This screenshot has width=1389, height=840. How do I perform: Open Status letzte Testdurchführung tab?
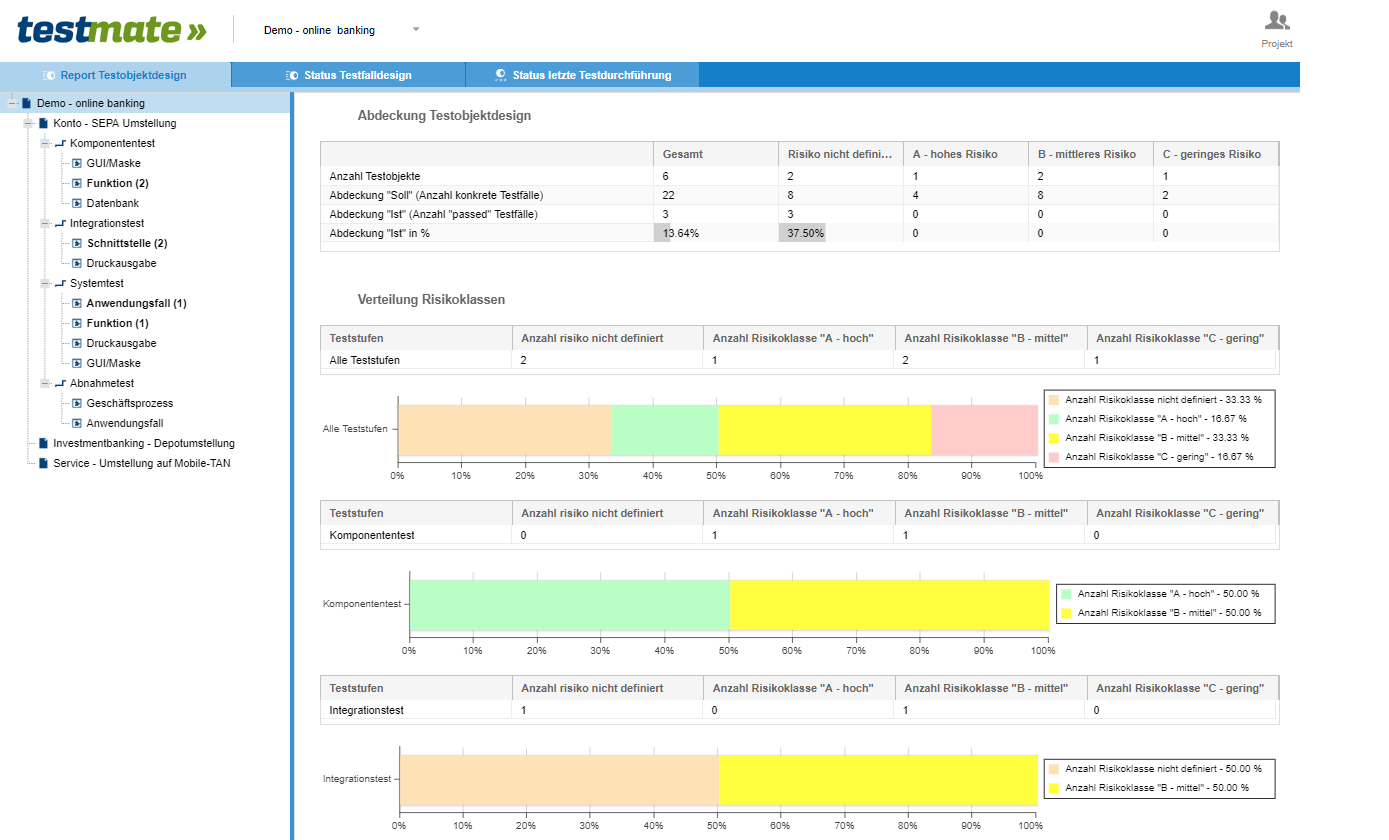coord(582,75)
